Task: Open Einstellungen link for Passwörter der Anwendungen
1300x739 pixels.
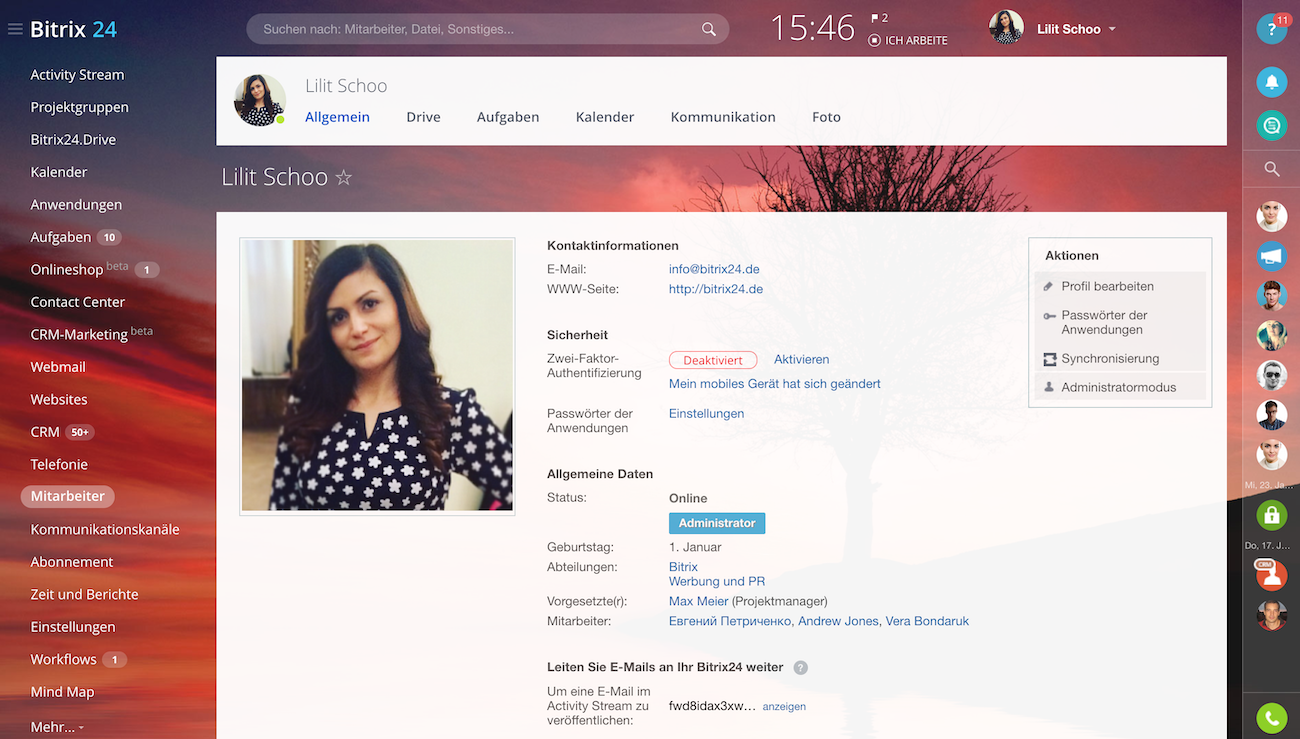Action: pos(706,414)
